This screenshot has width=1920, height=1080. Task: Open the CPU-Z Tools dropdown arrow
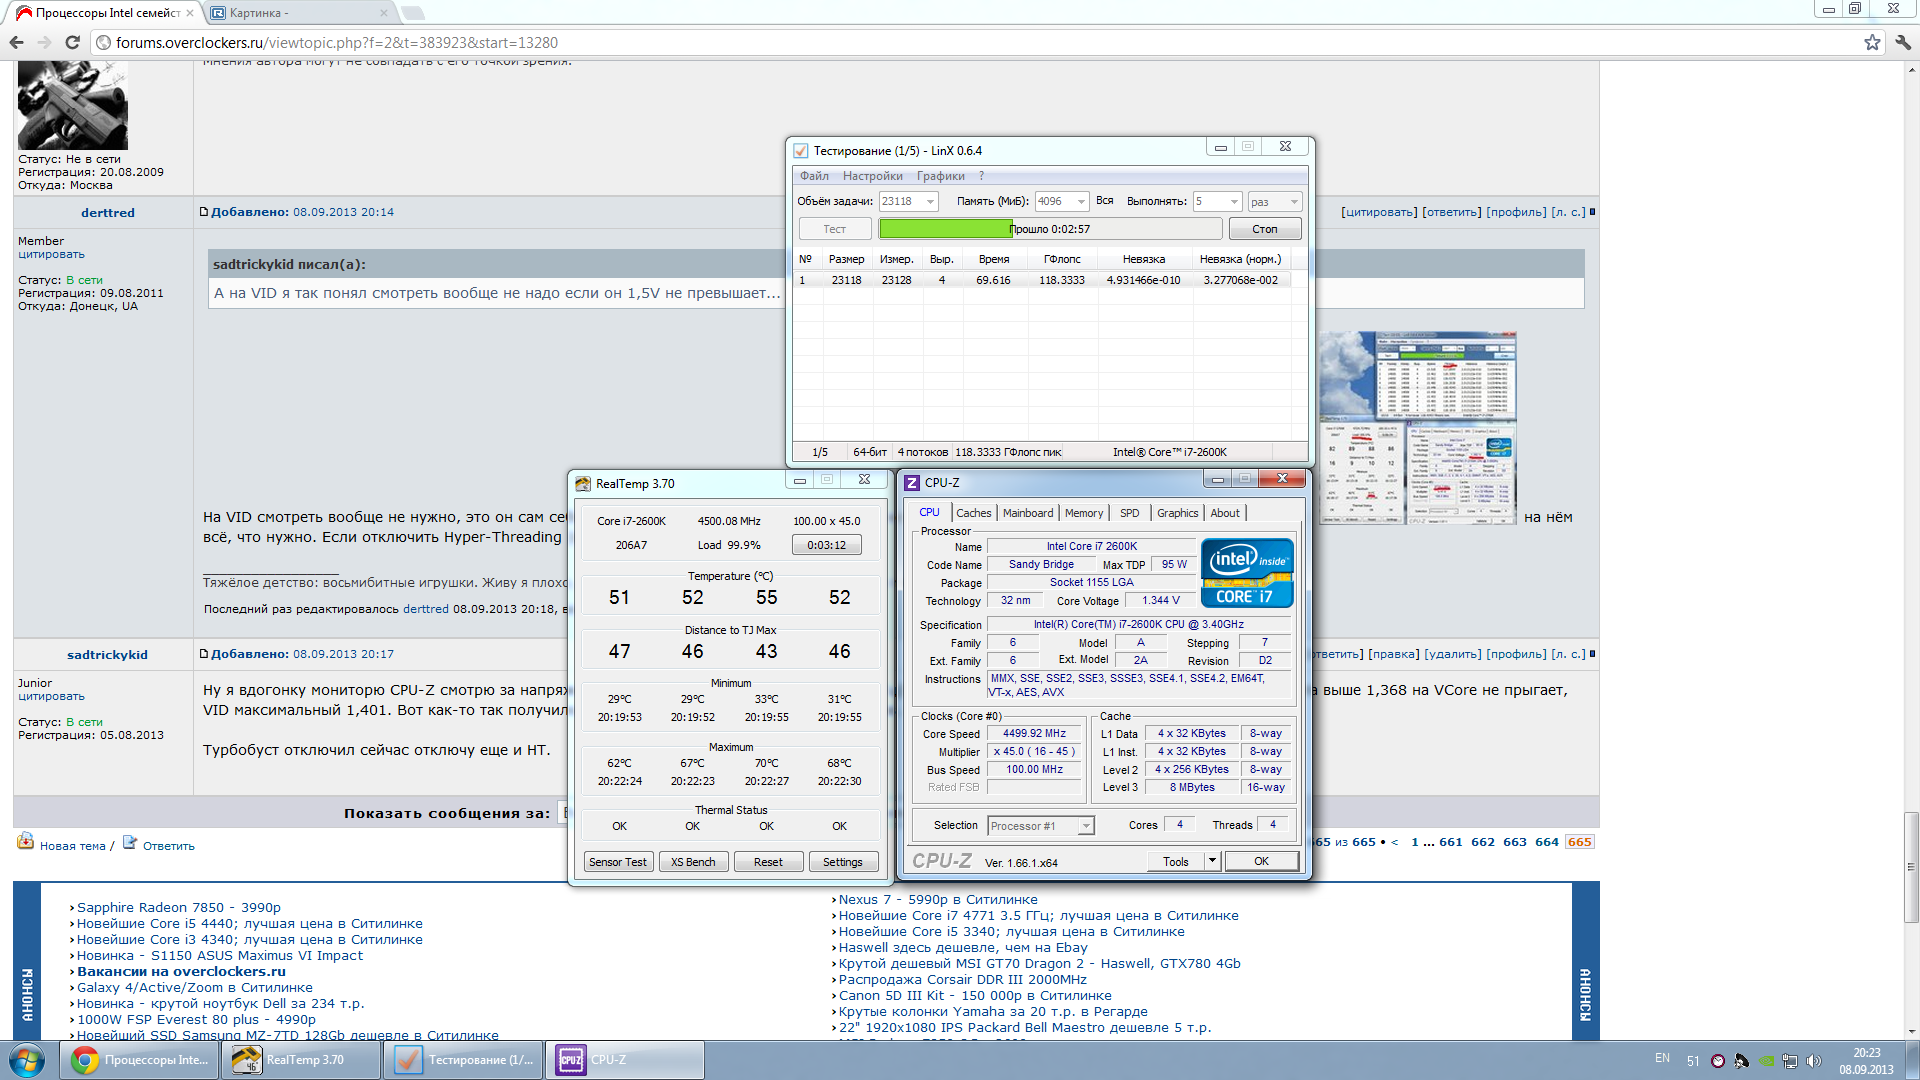[x=1212, y=861]
